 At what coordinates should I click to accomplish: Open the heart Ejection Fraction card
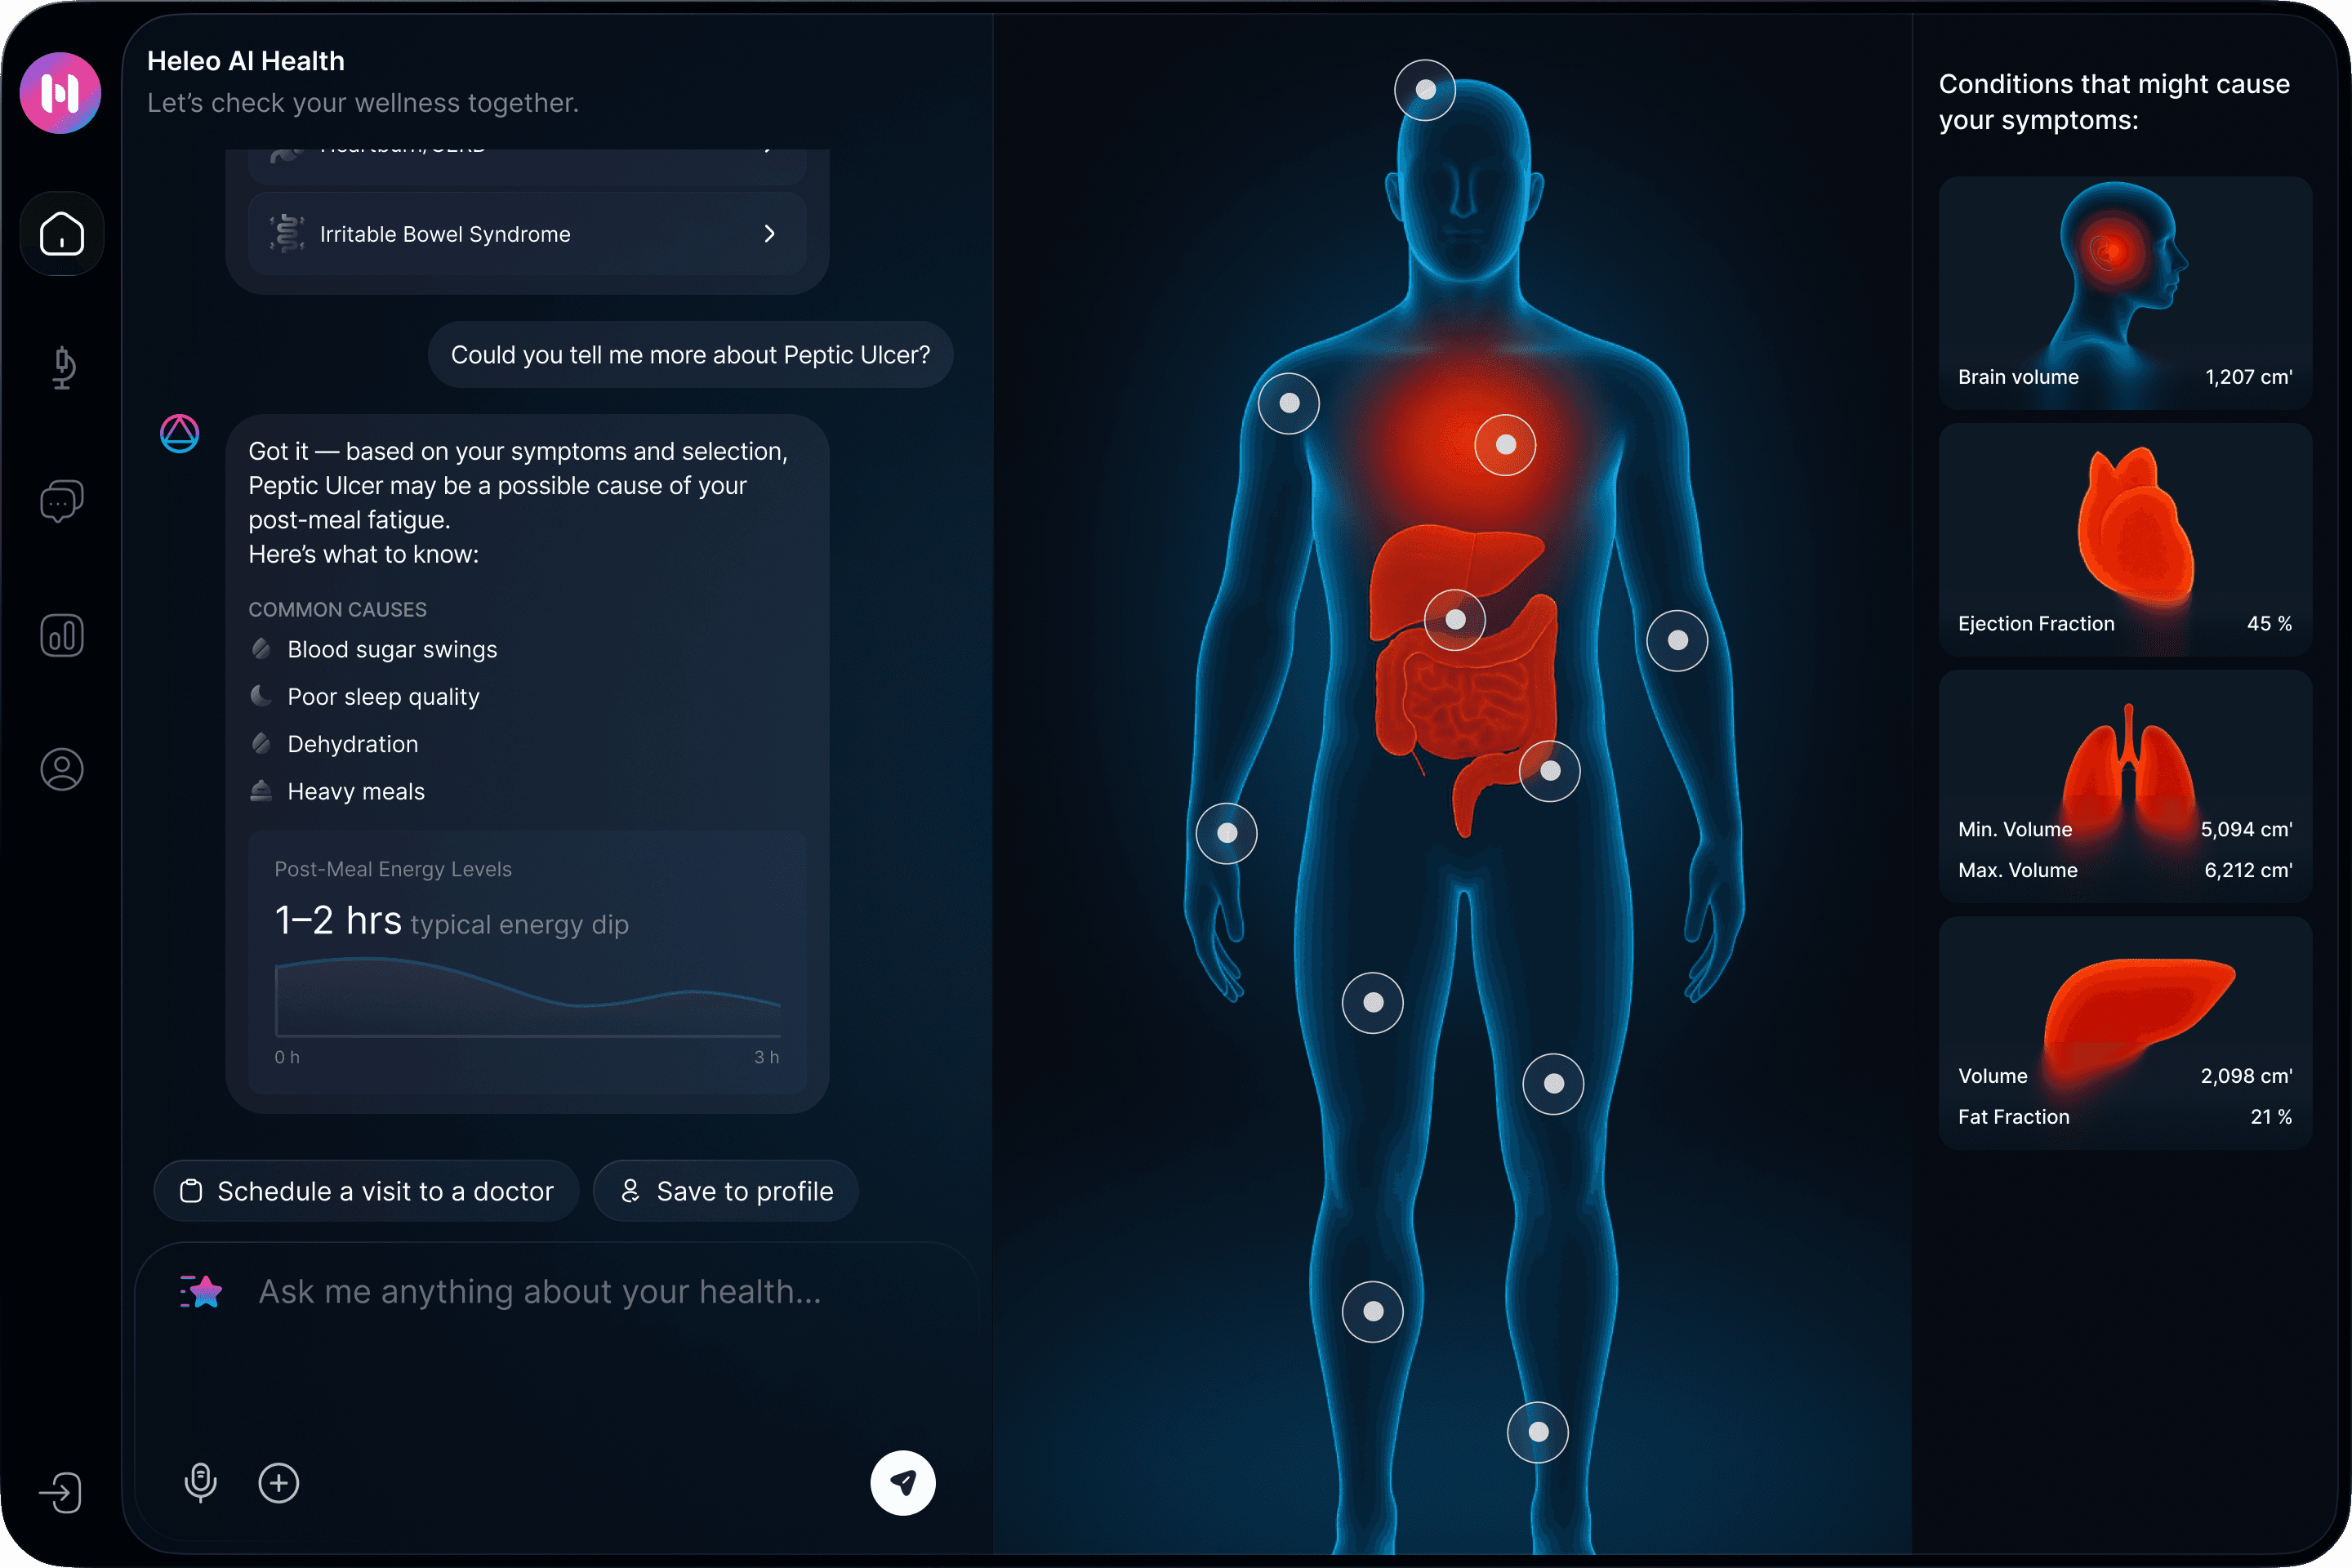2125,540
